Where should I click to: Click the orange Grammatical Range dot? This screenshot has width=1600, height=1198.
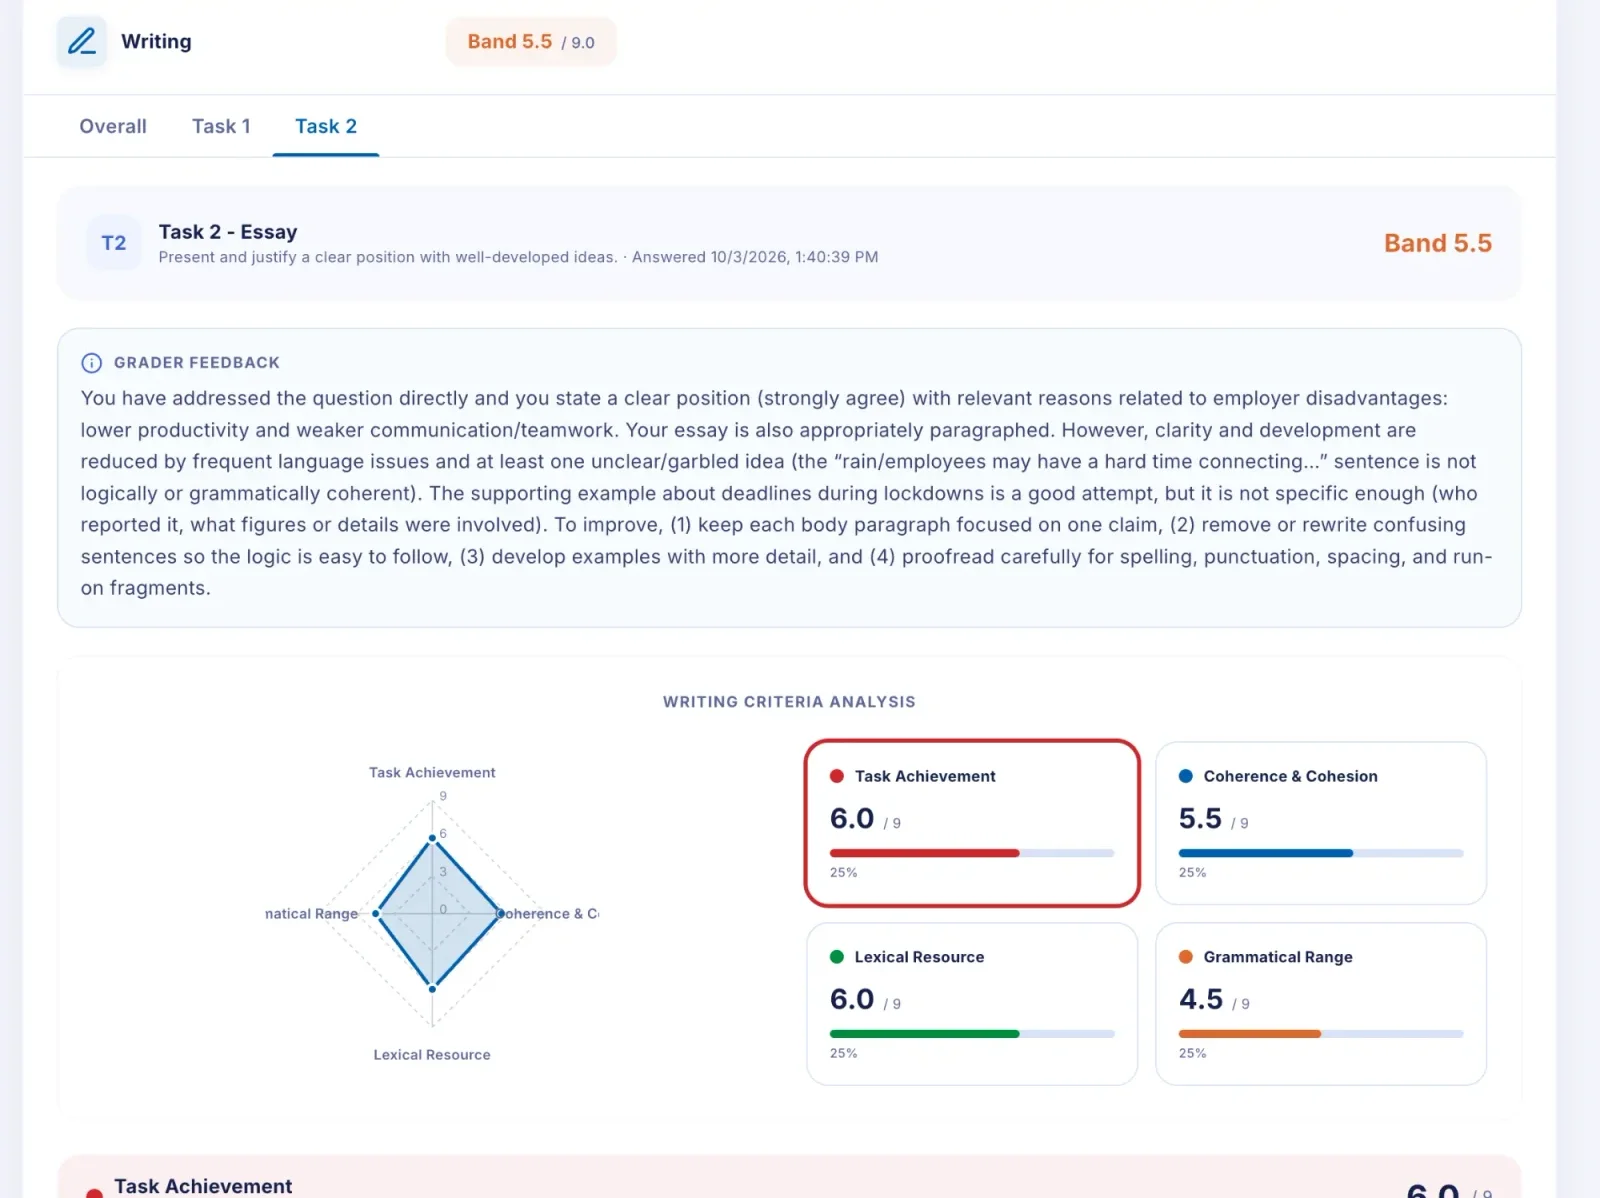click(x=1186, y=957)
